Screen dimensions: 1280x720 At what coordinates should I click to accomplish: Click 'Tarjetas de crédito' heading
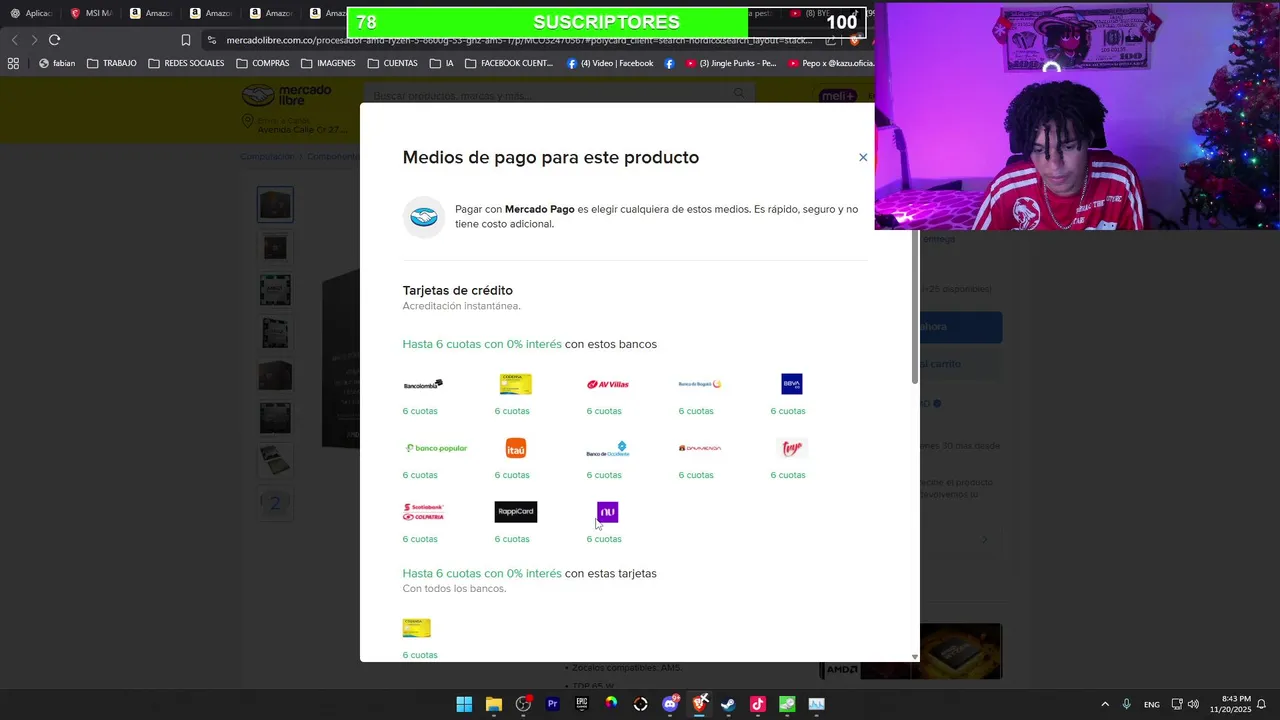tap(458, 290)
